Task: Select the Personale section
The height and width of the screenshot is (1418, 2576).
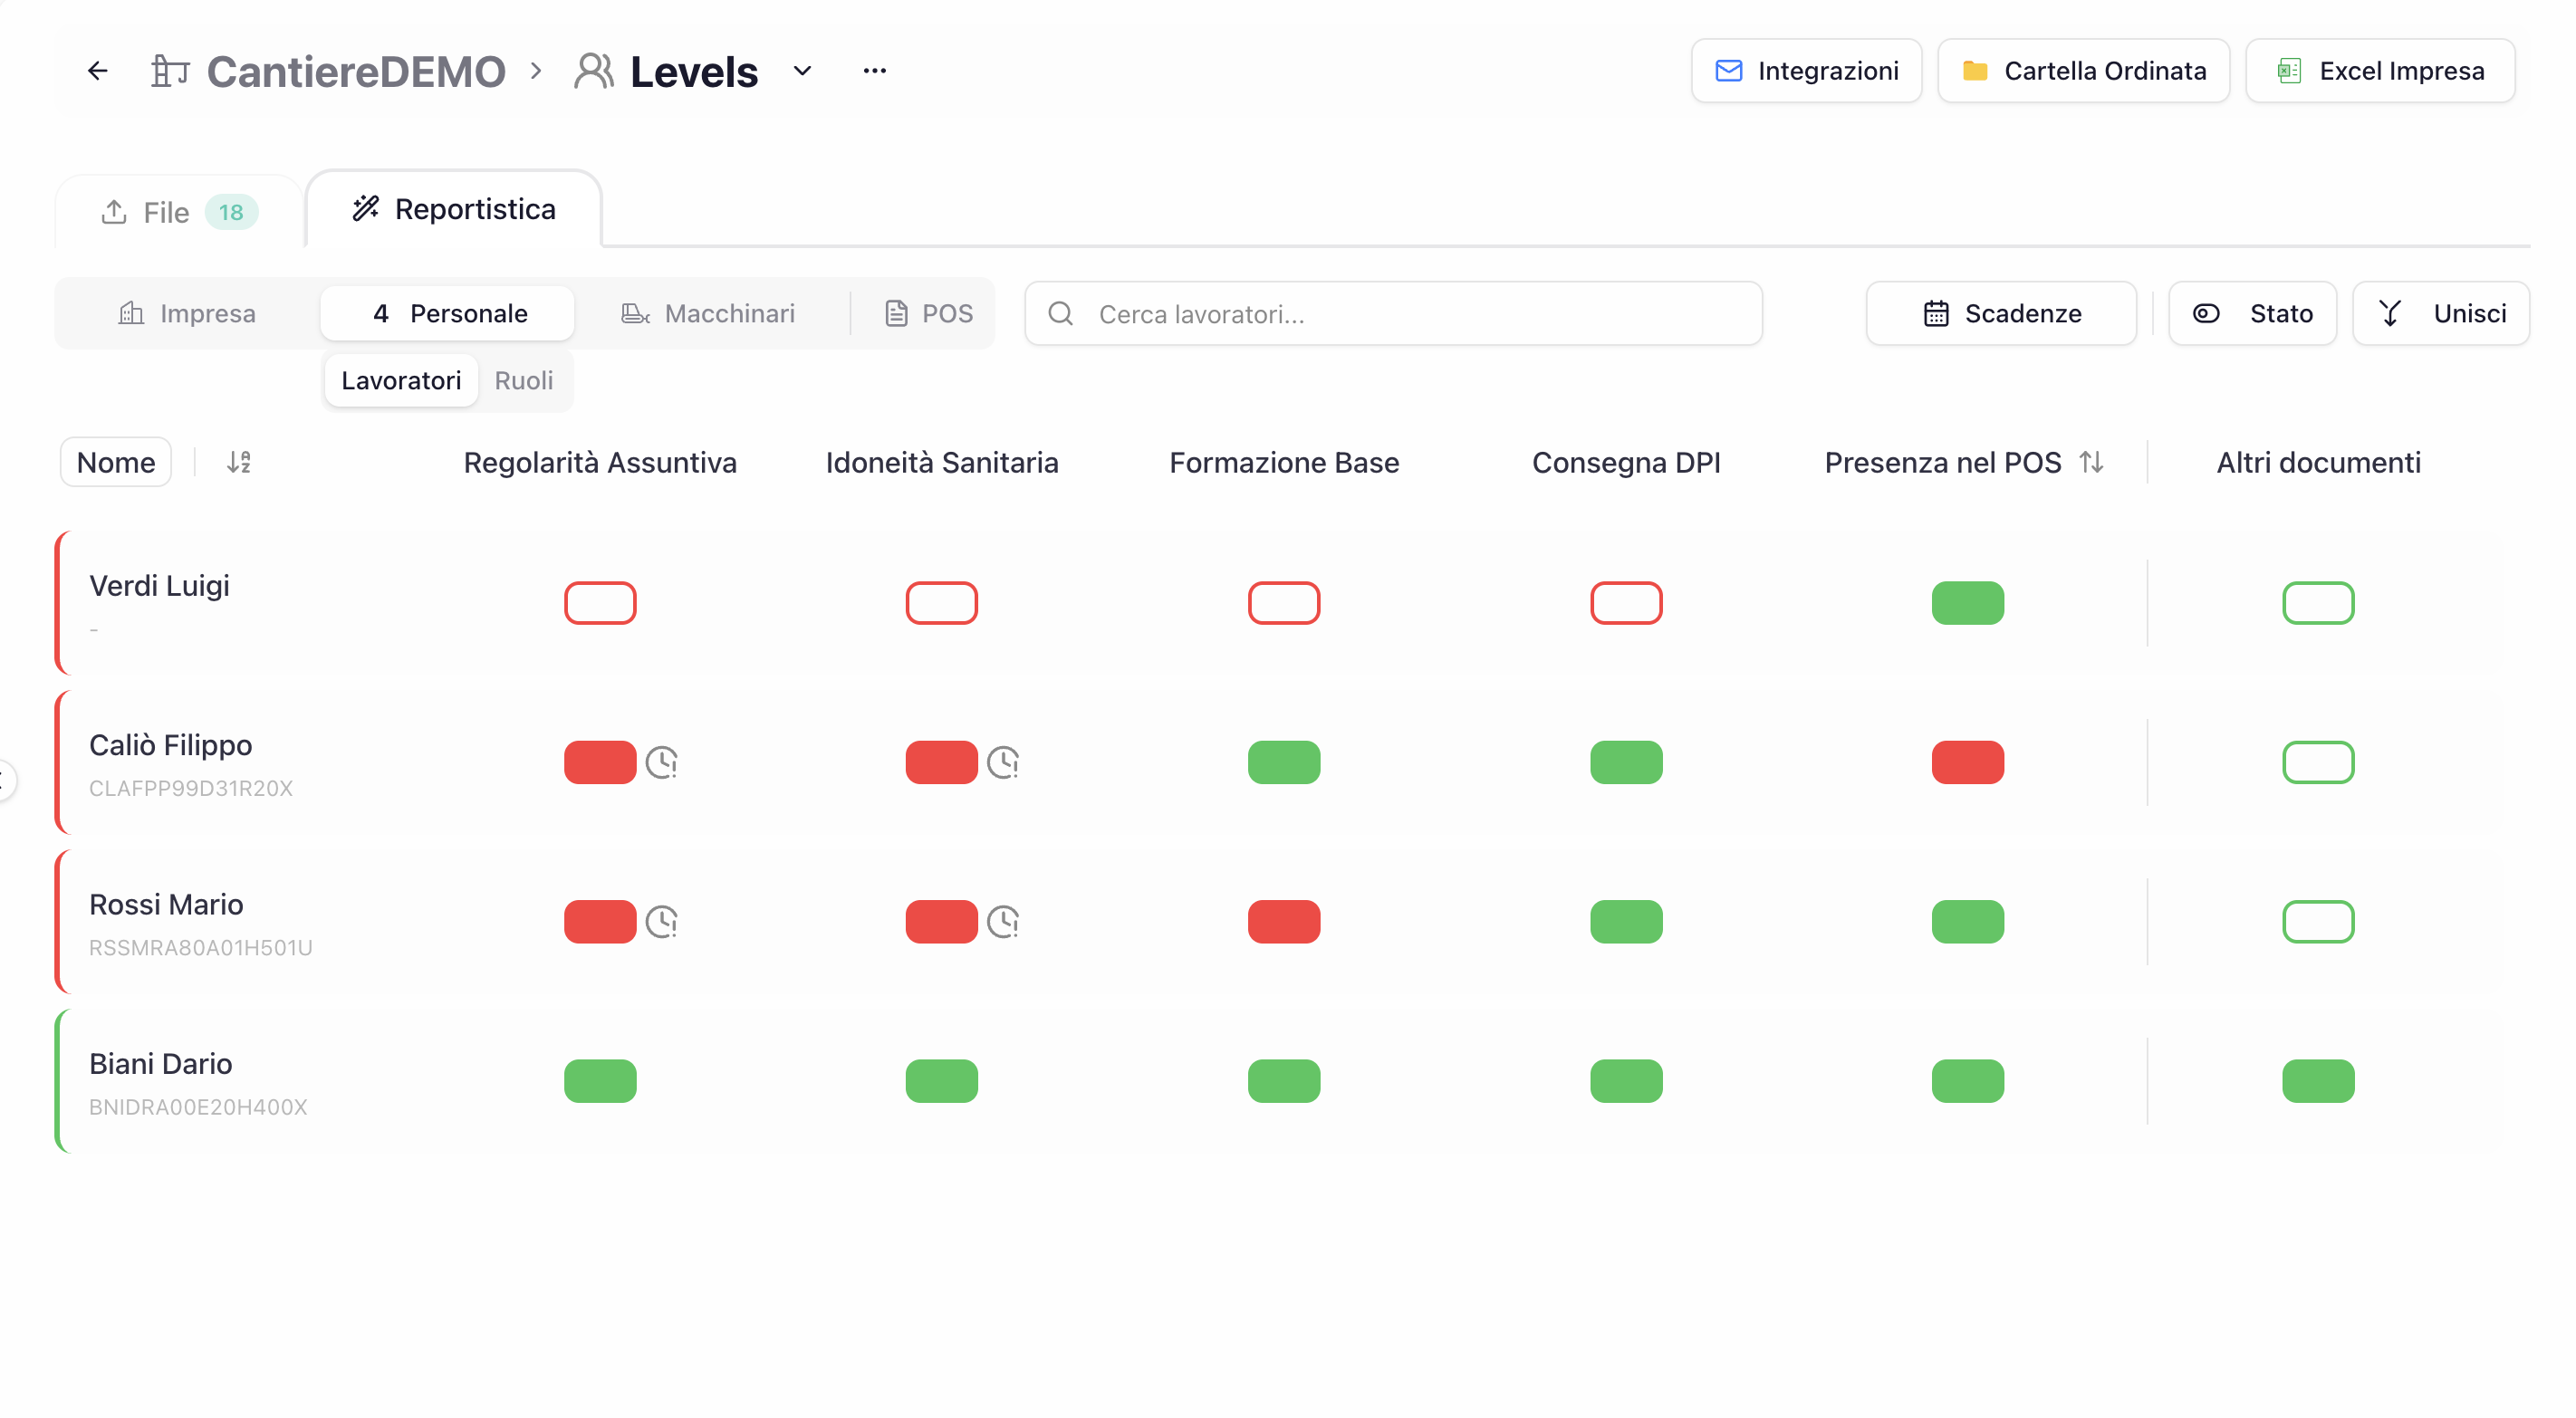Action: (448, 314)
